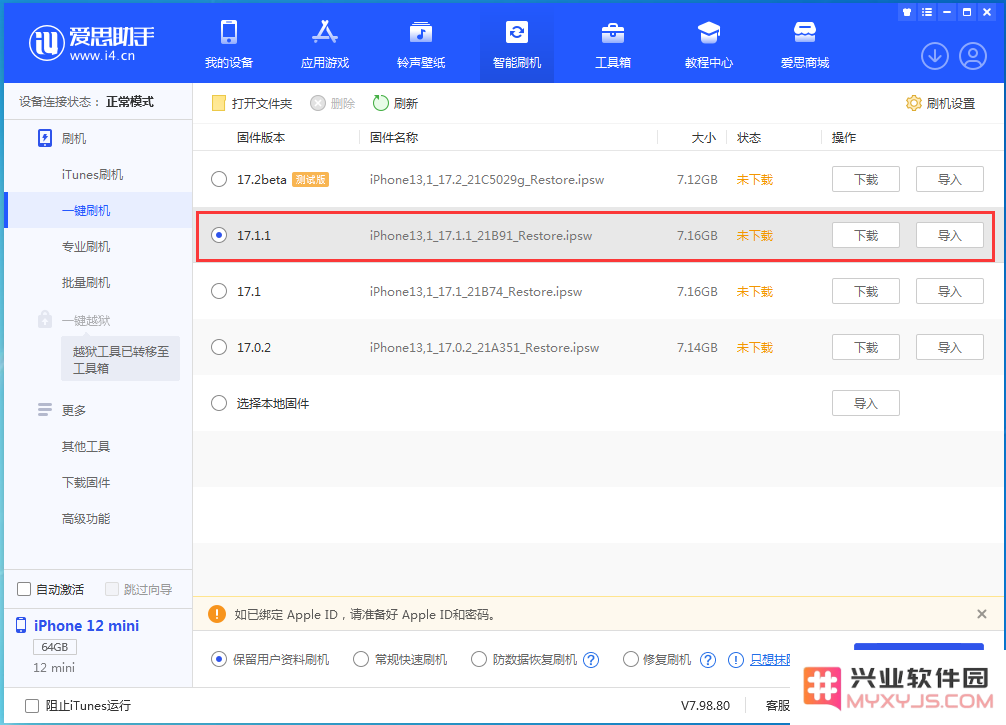This screenshot has height=725, width=1006.
Task: Click the 爱思助手 logo
Action: [x=92, y=44]
